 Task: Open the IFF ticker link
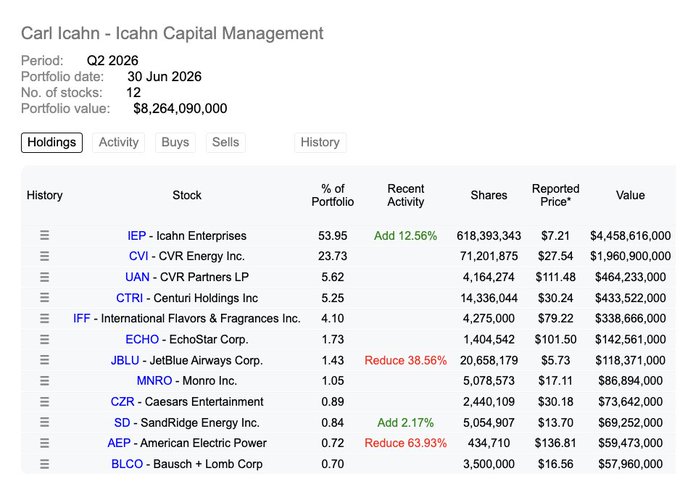click(82, 319)
